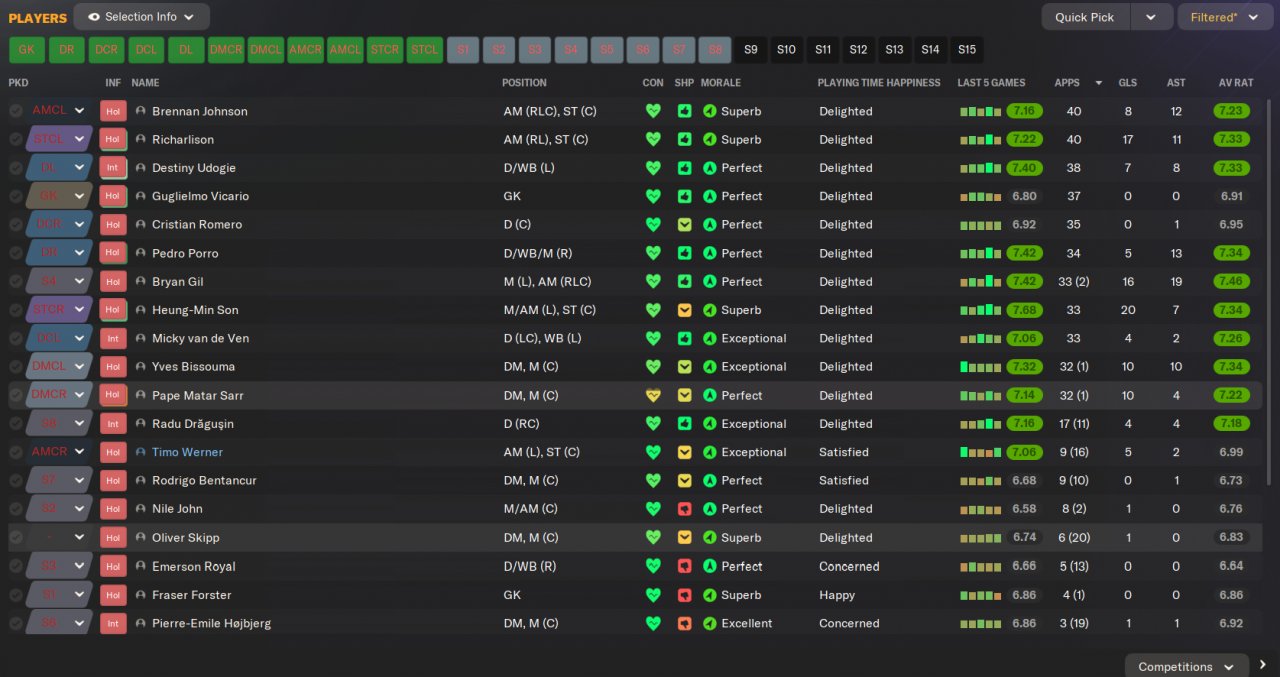Select the GK position chip
1280x677 pixels.
click(26, 50)
